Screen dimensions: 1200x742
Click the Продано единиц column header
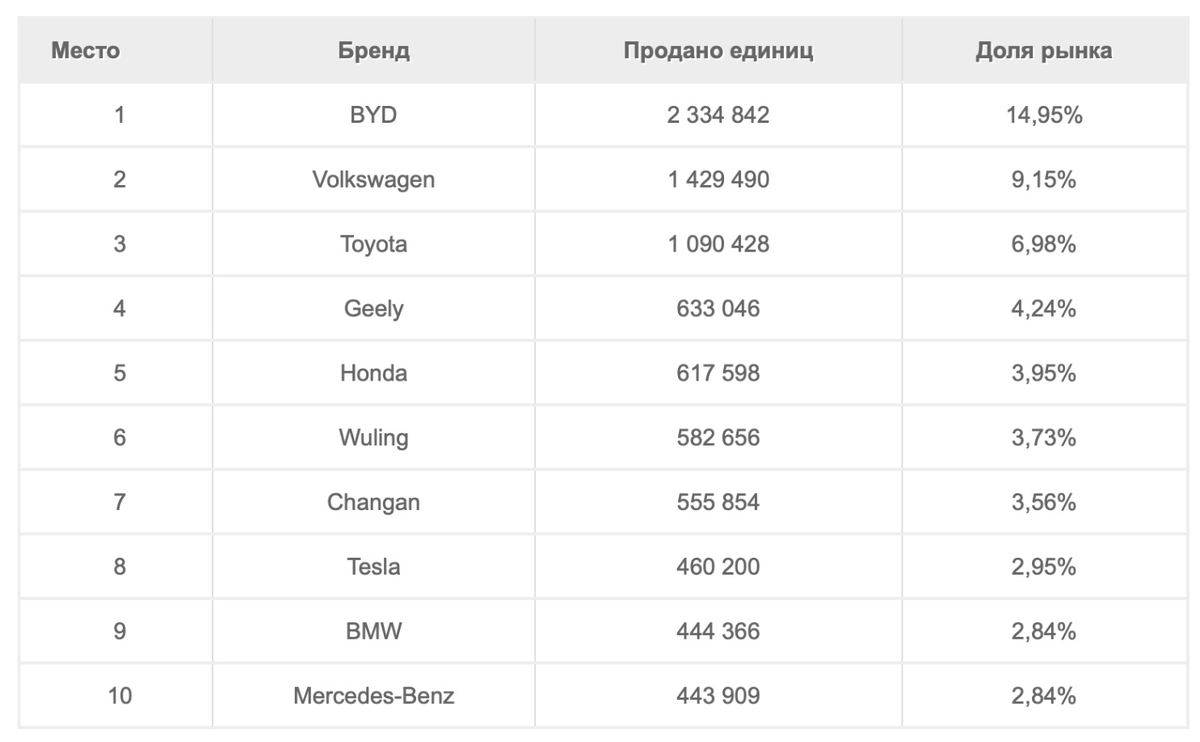pos(718,51)
